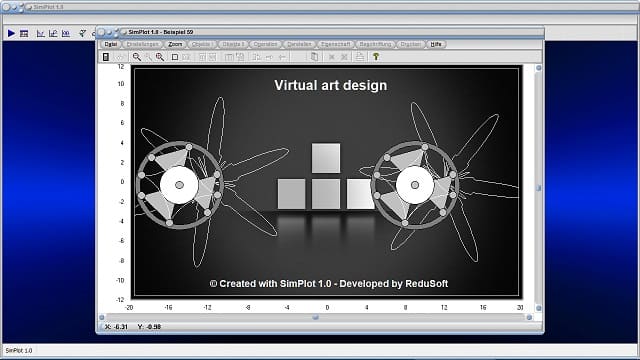Click the magnifier with grid zoom icon
Viewport: 640px width, 360px height.
[160, 57]
